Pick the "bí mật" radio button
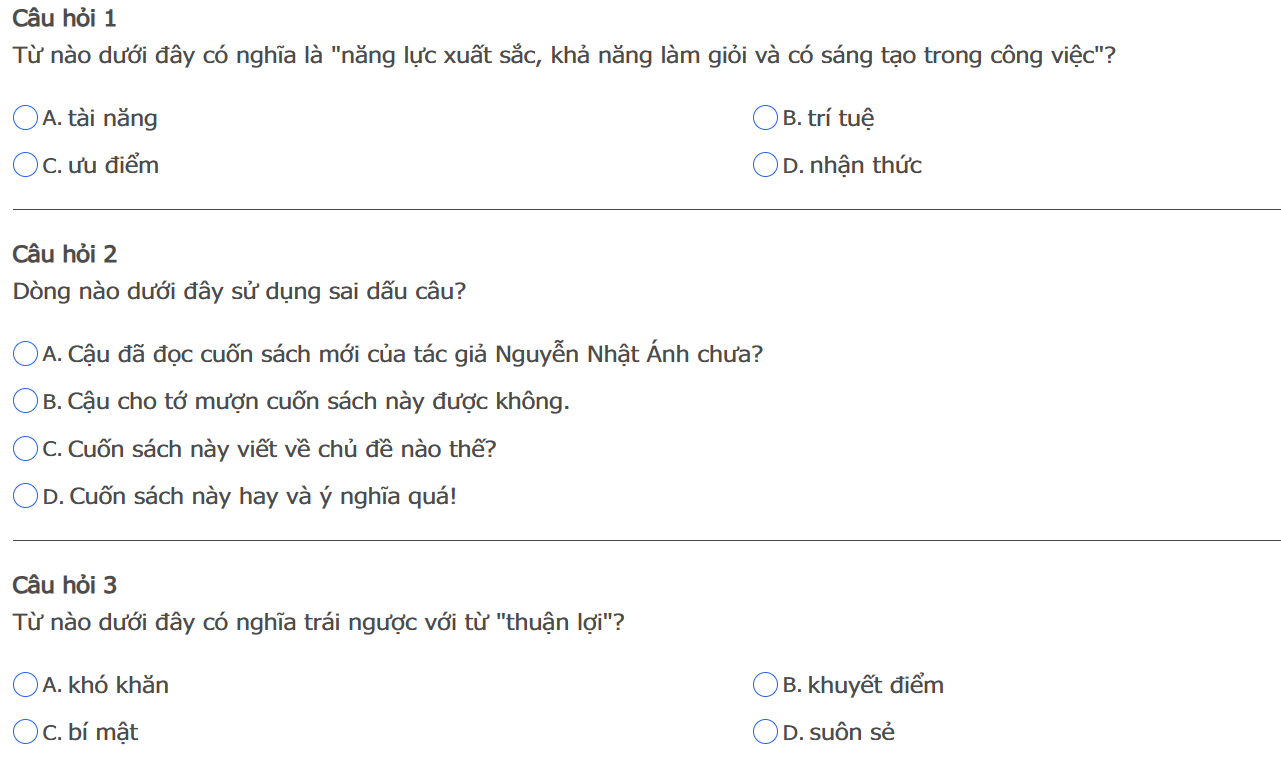This screenshot has height=759, width=1281. coord(26,732)
